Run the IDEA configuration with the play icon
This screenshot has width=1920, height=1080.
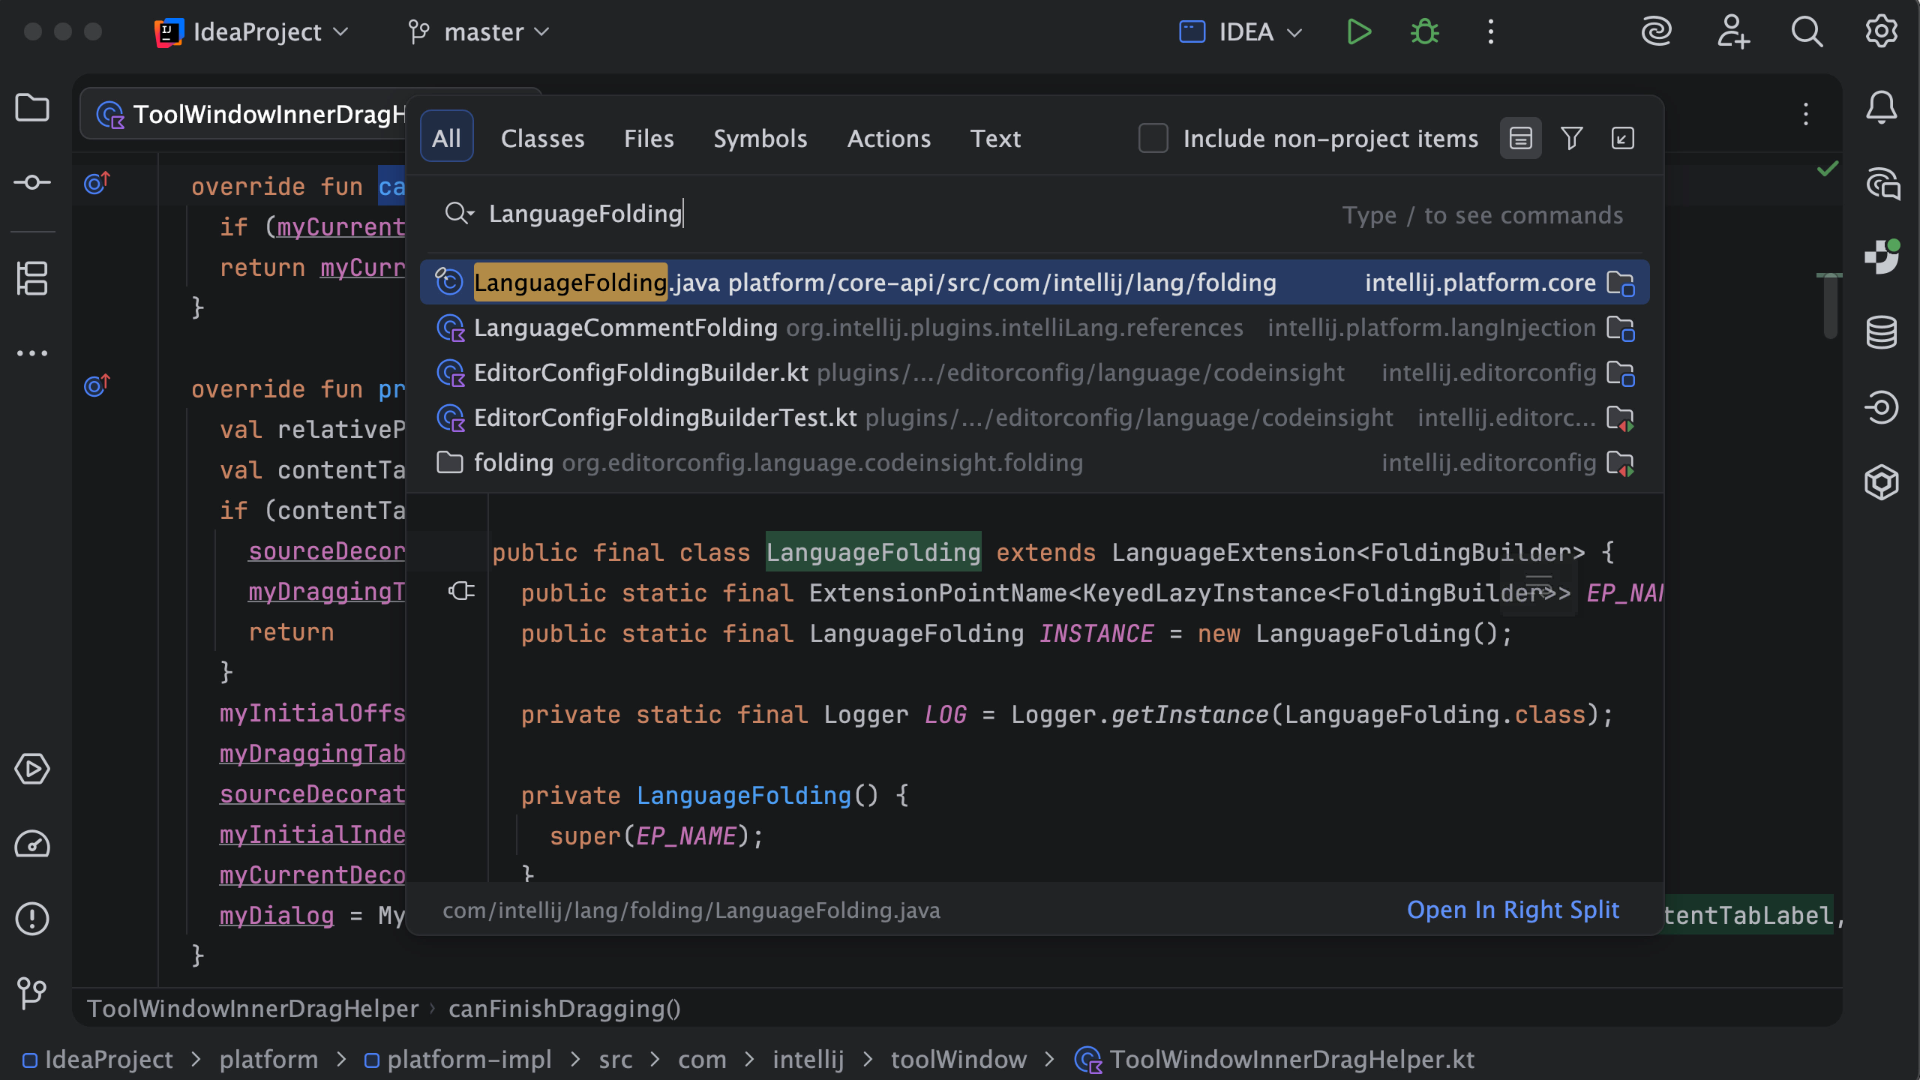[x=1358, y=32]
